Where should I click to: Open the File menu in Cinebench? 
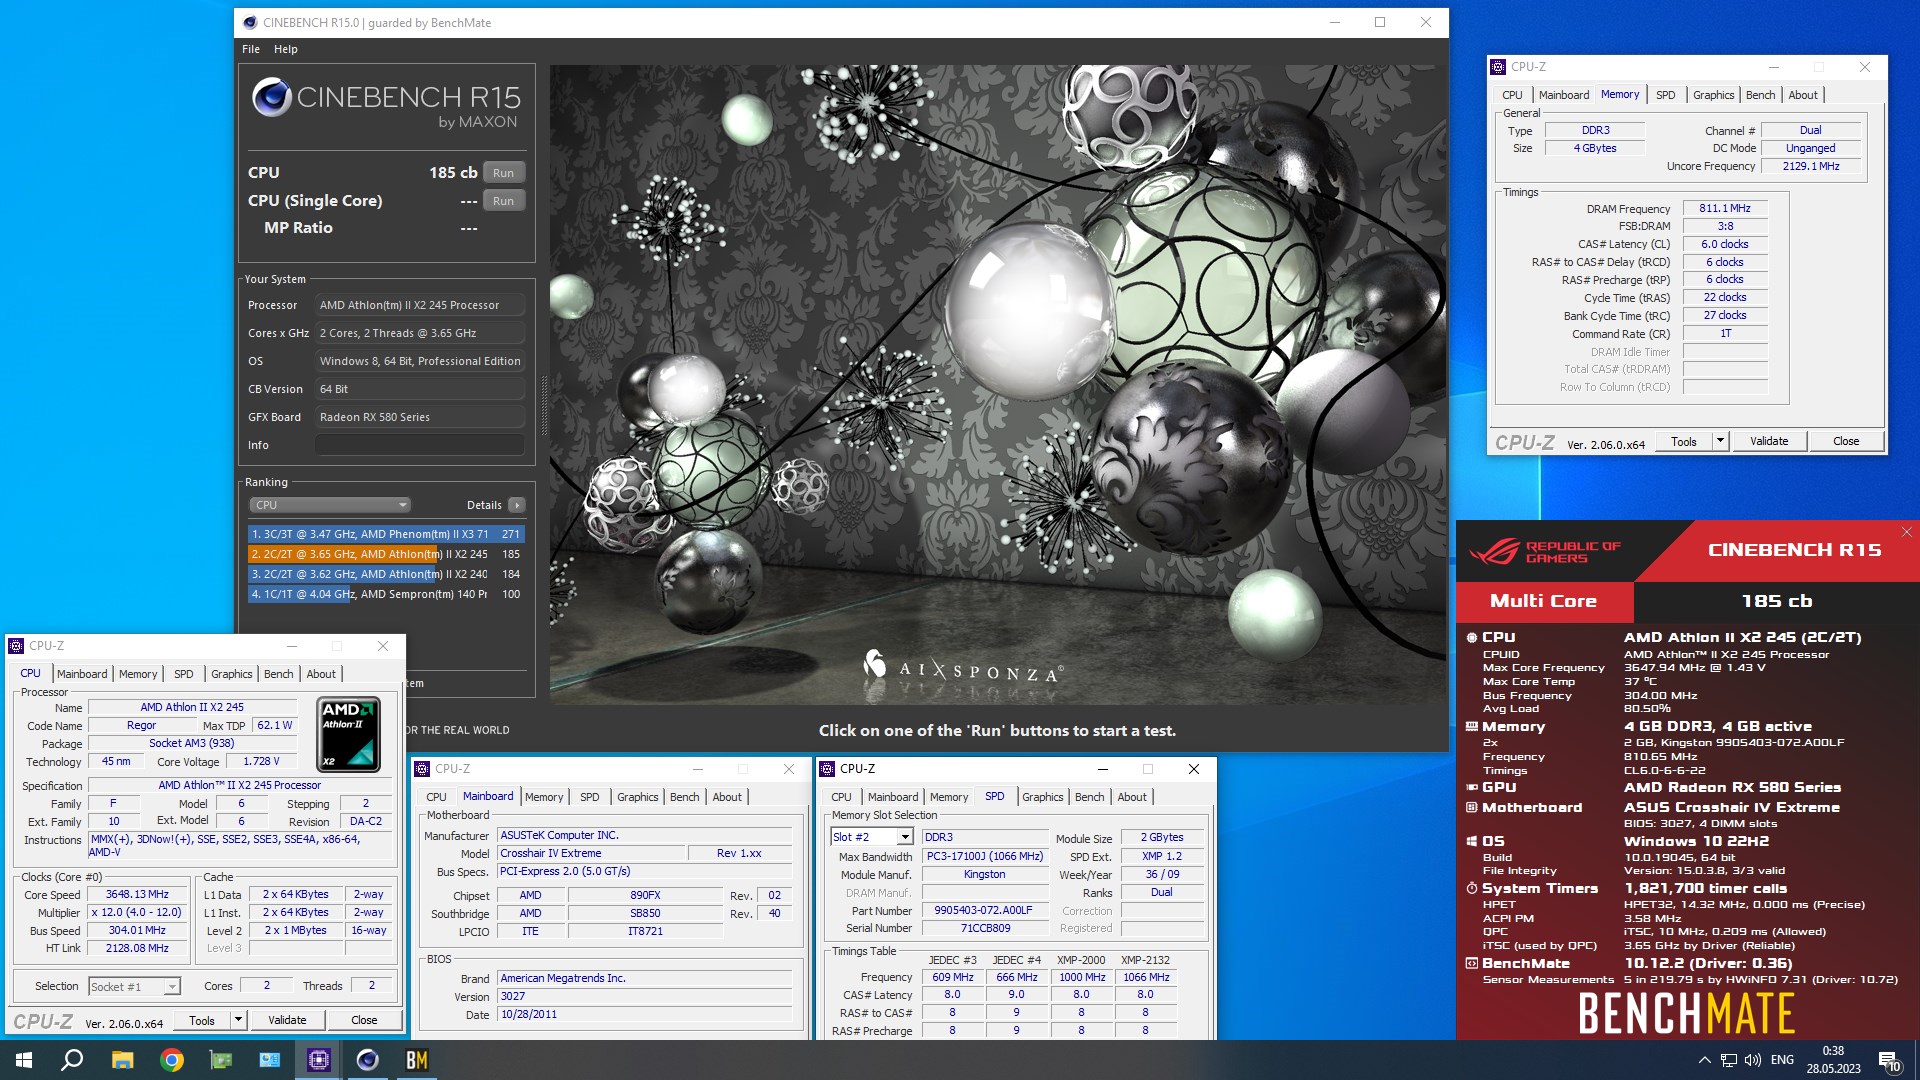(x=251, y=49)
